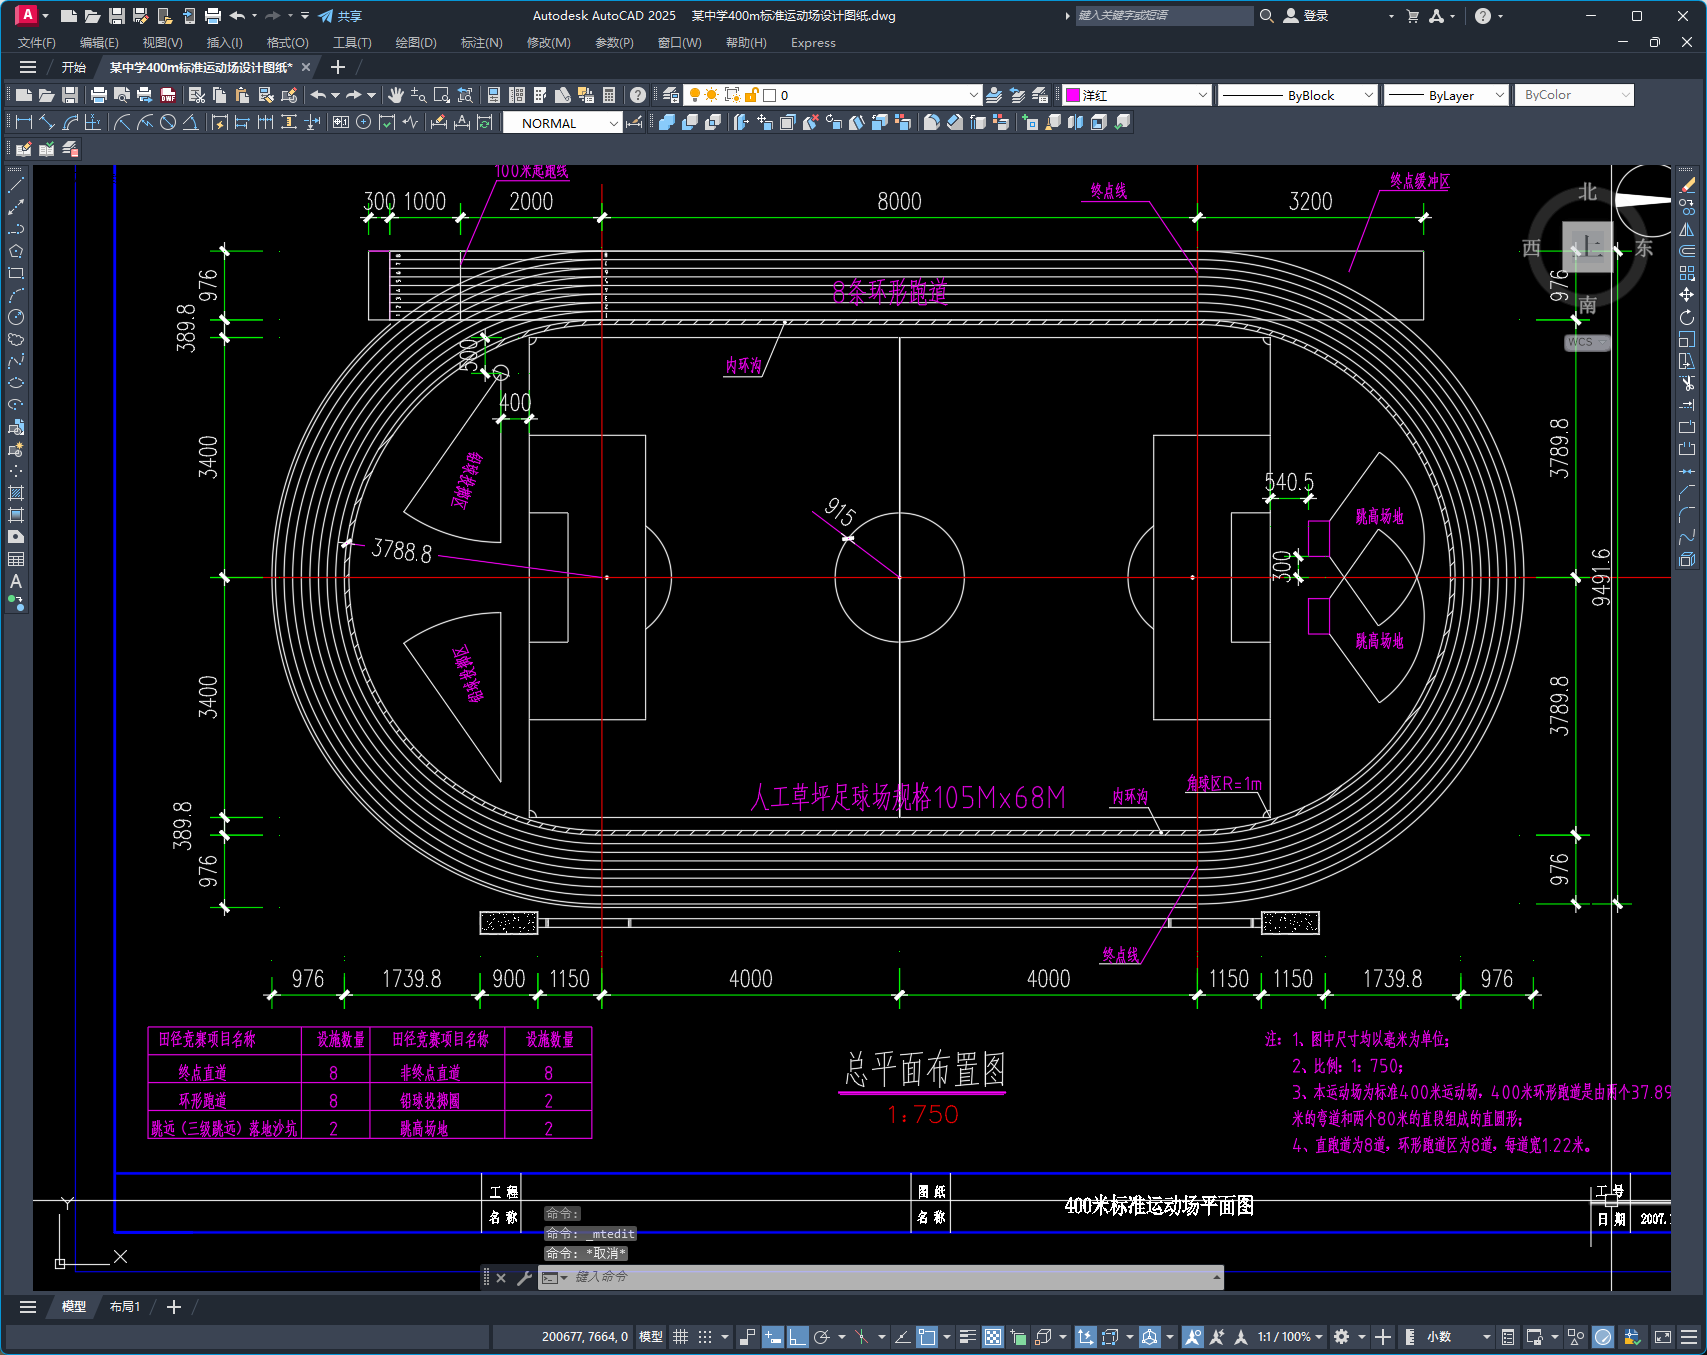Open the Help question mark icon
Screen dimensions: 1707x1355
638,95
